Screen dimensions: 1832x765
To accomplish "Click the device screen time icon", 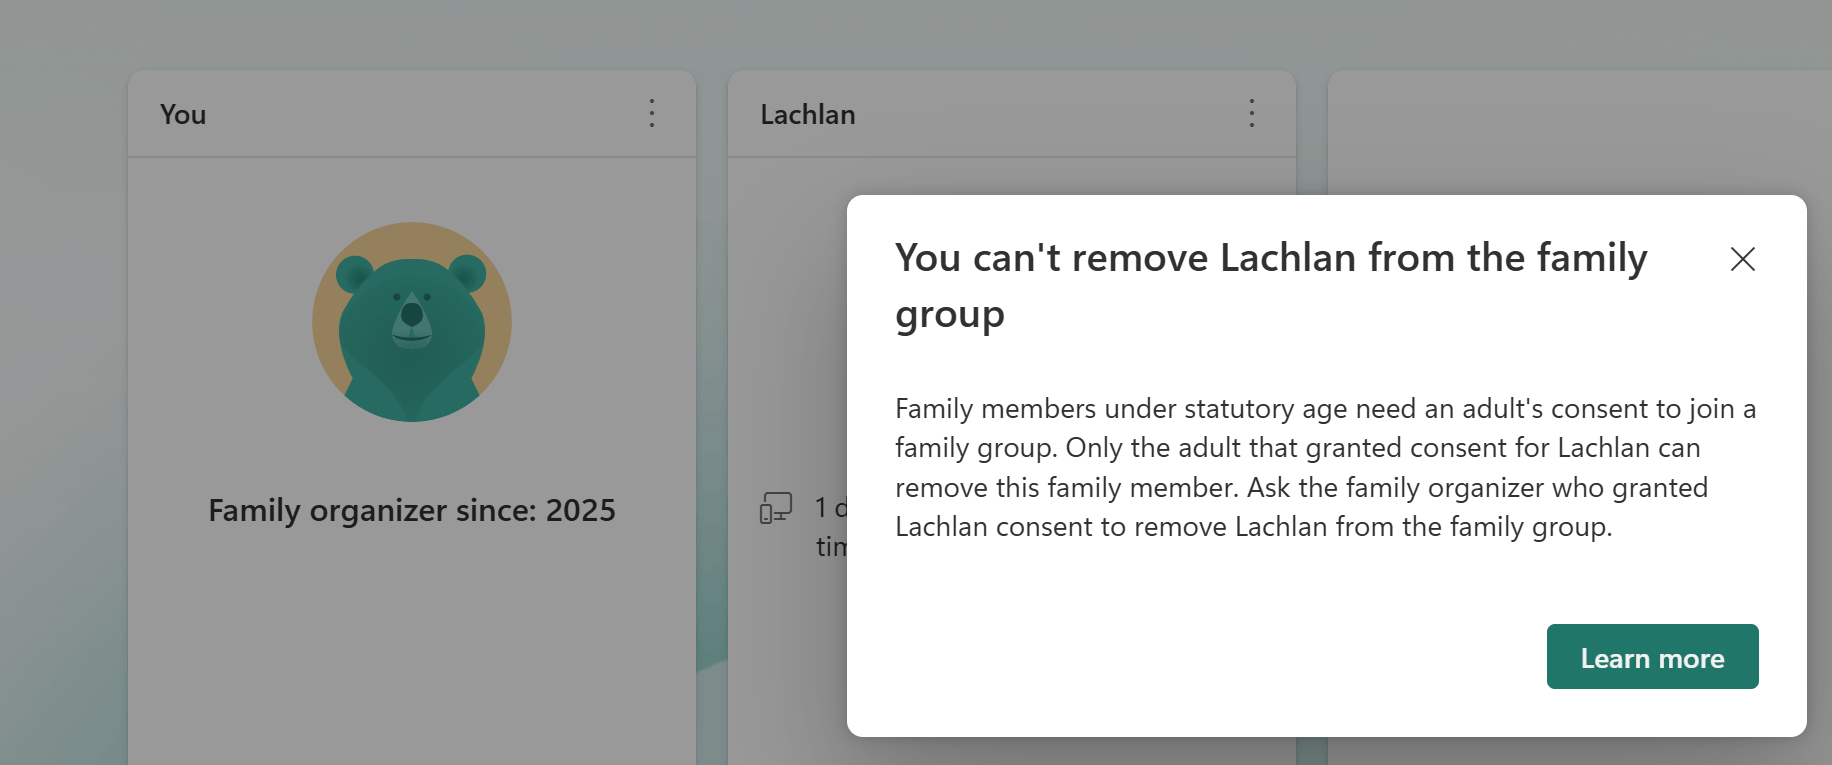I will coord(776,508).
